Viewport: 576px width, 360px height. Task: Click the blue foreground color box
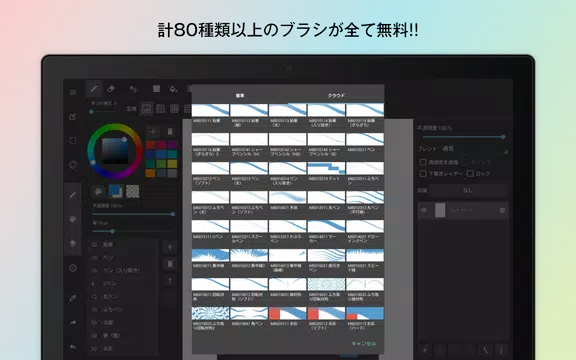tap(116, 191)
